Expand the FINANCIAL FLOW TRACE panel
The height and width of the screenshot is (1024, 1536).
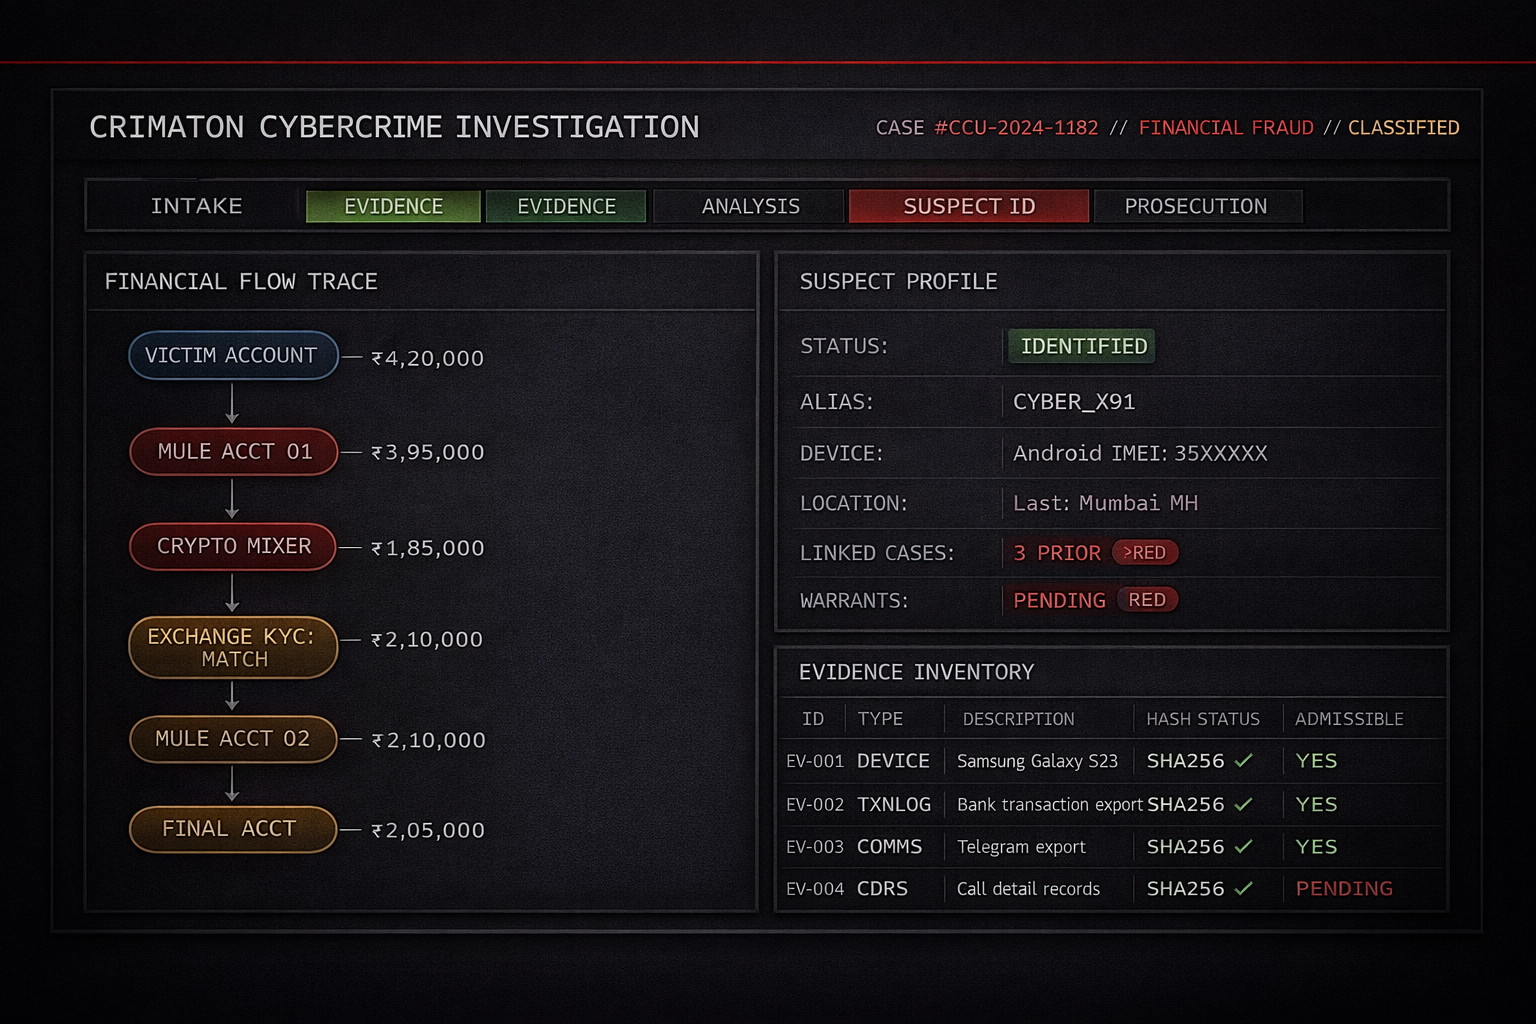[x=242, y=281]
